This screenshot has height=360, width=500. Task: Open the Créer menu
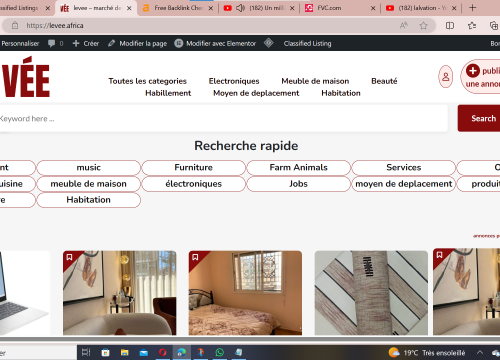click(x=86, y=43)
